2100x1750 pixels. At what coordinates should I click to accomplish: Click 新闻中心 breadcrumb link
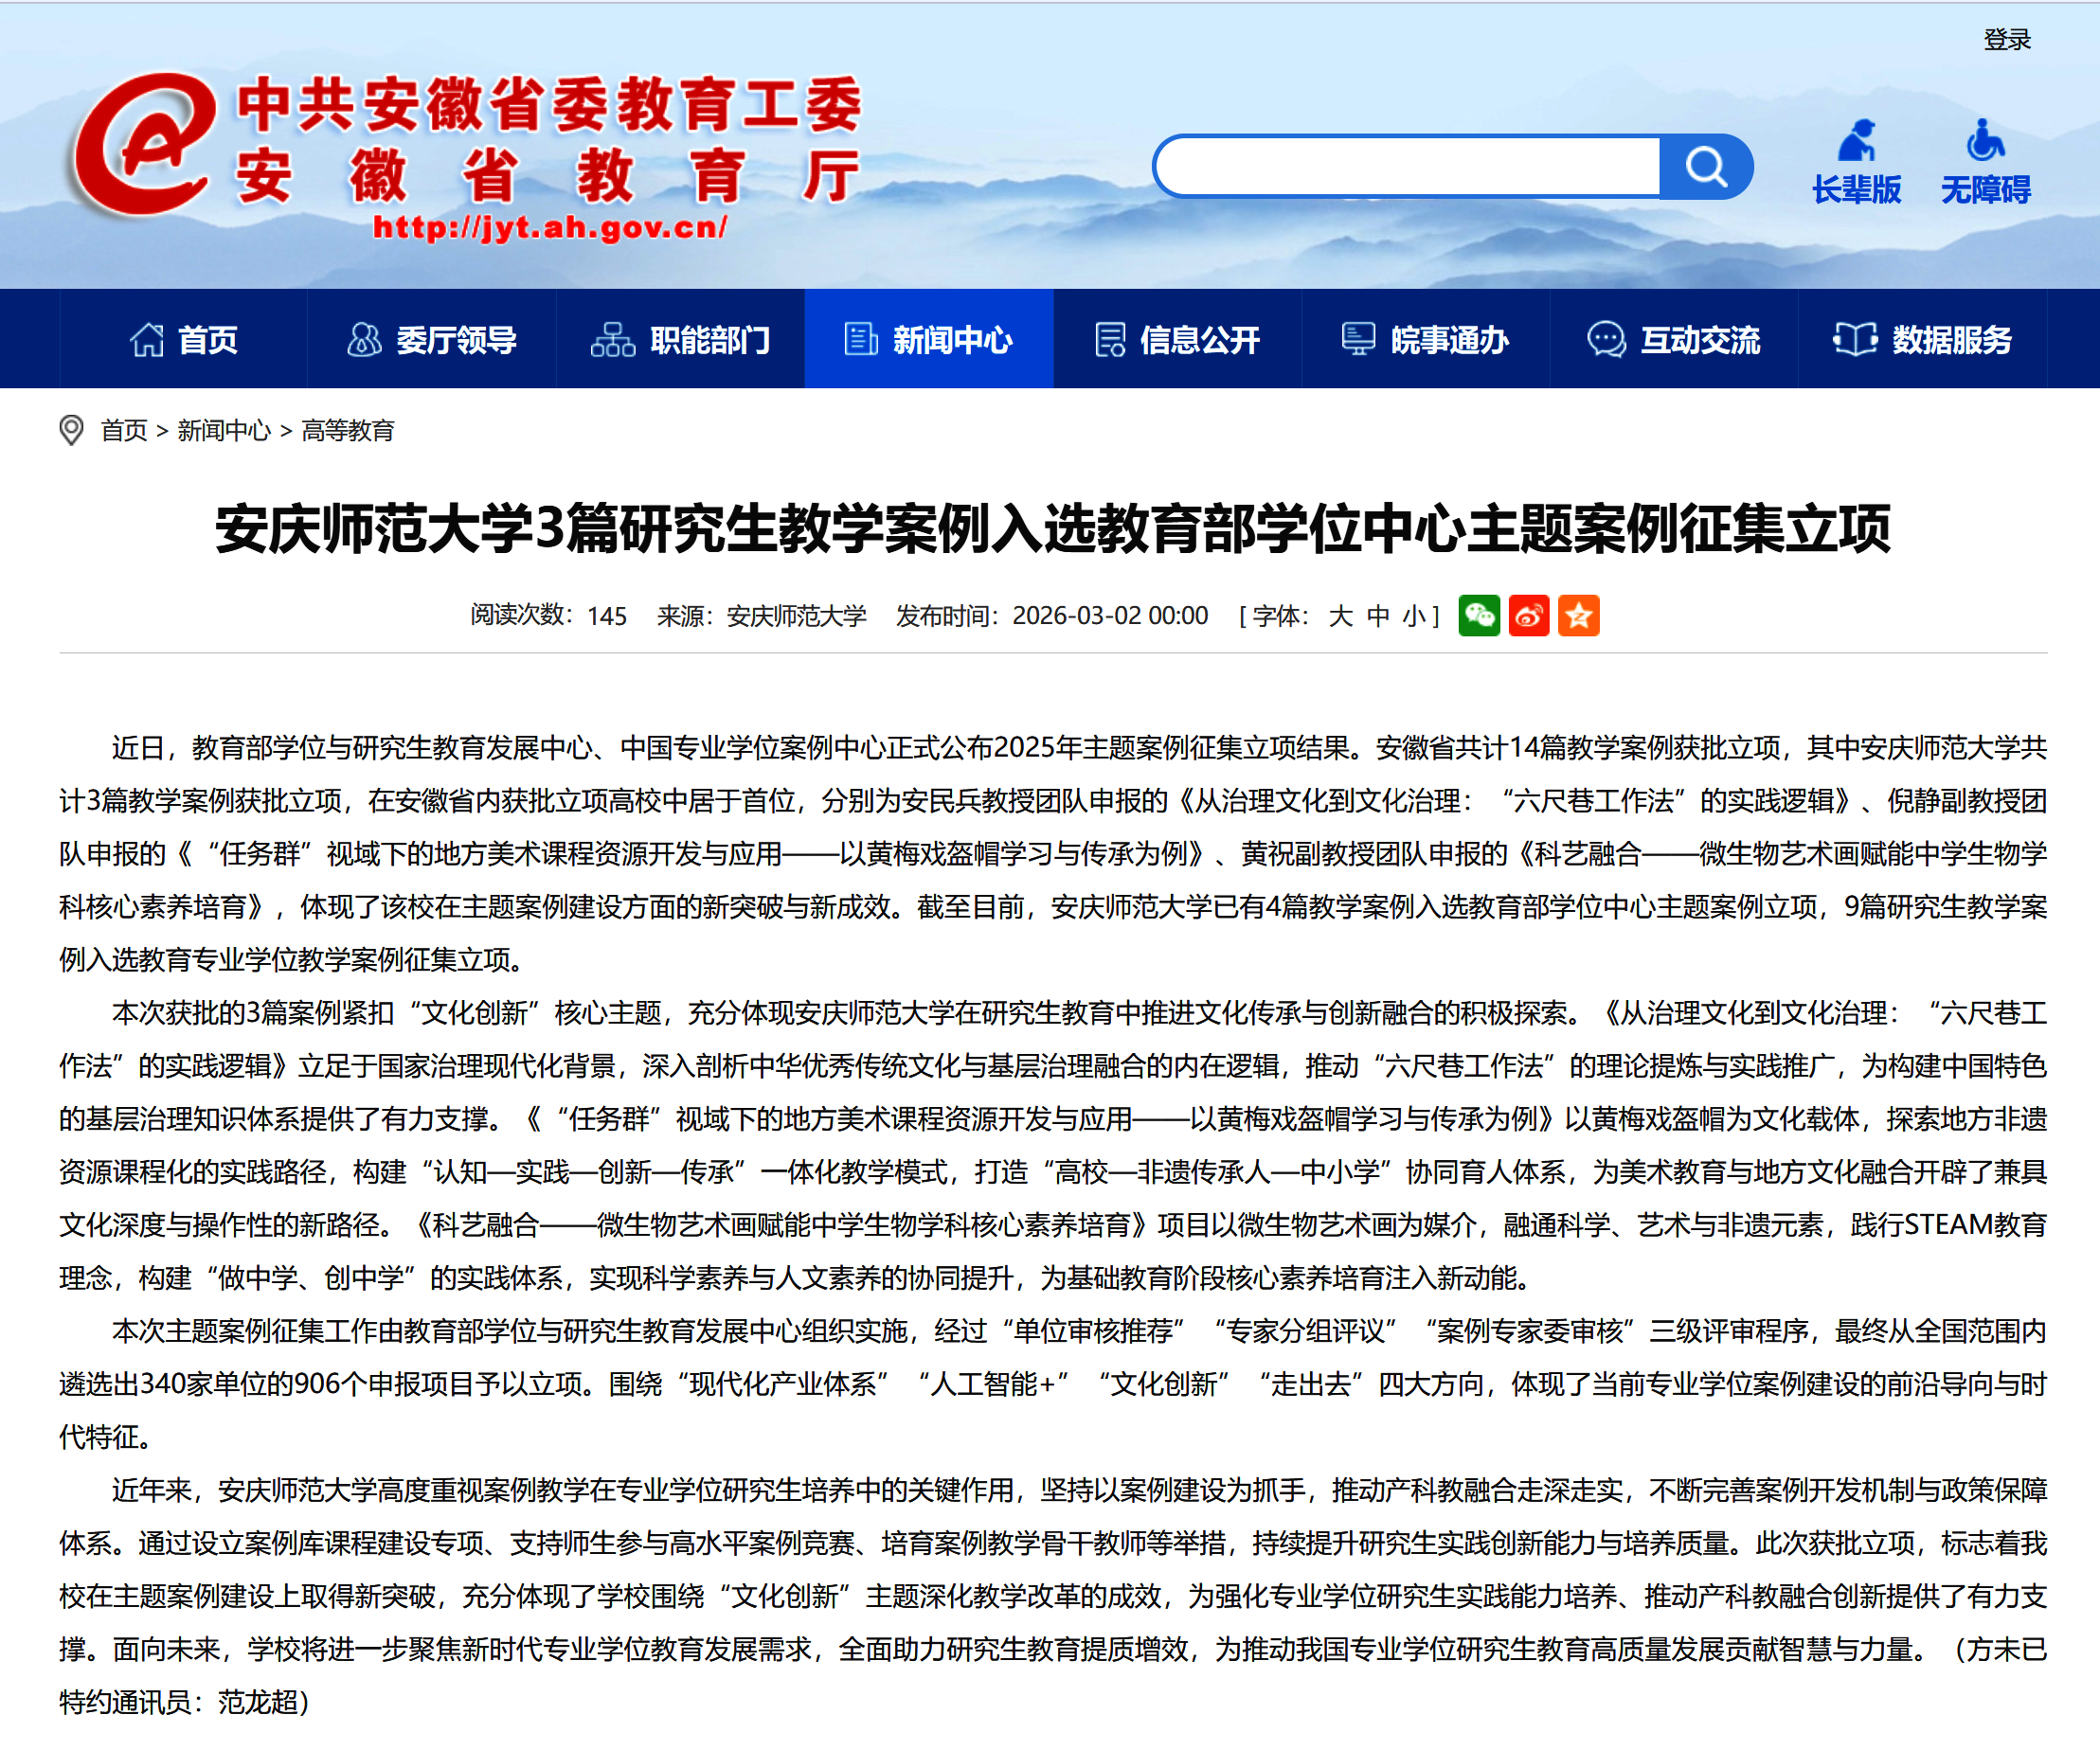pyautogui.click(x=224, y=430)
